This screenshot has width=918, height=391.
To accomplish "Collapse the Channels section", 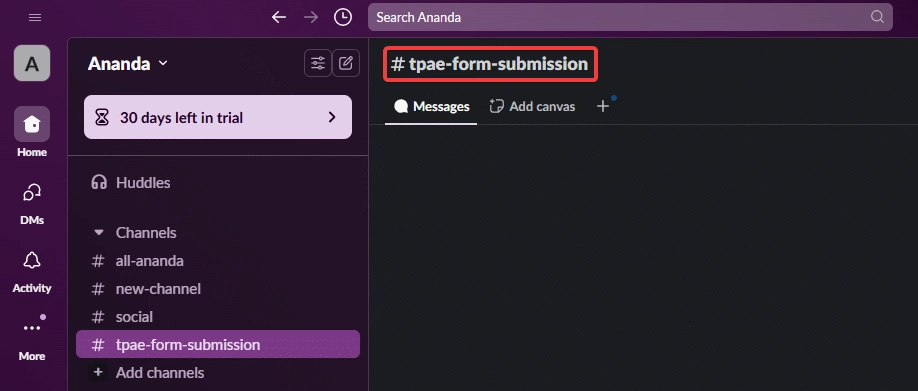I will 99,233.
